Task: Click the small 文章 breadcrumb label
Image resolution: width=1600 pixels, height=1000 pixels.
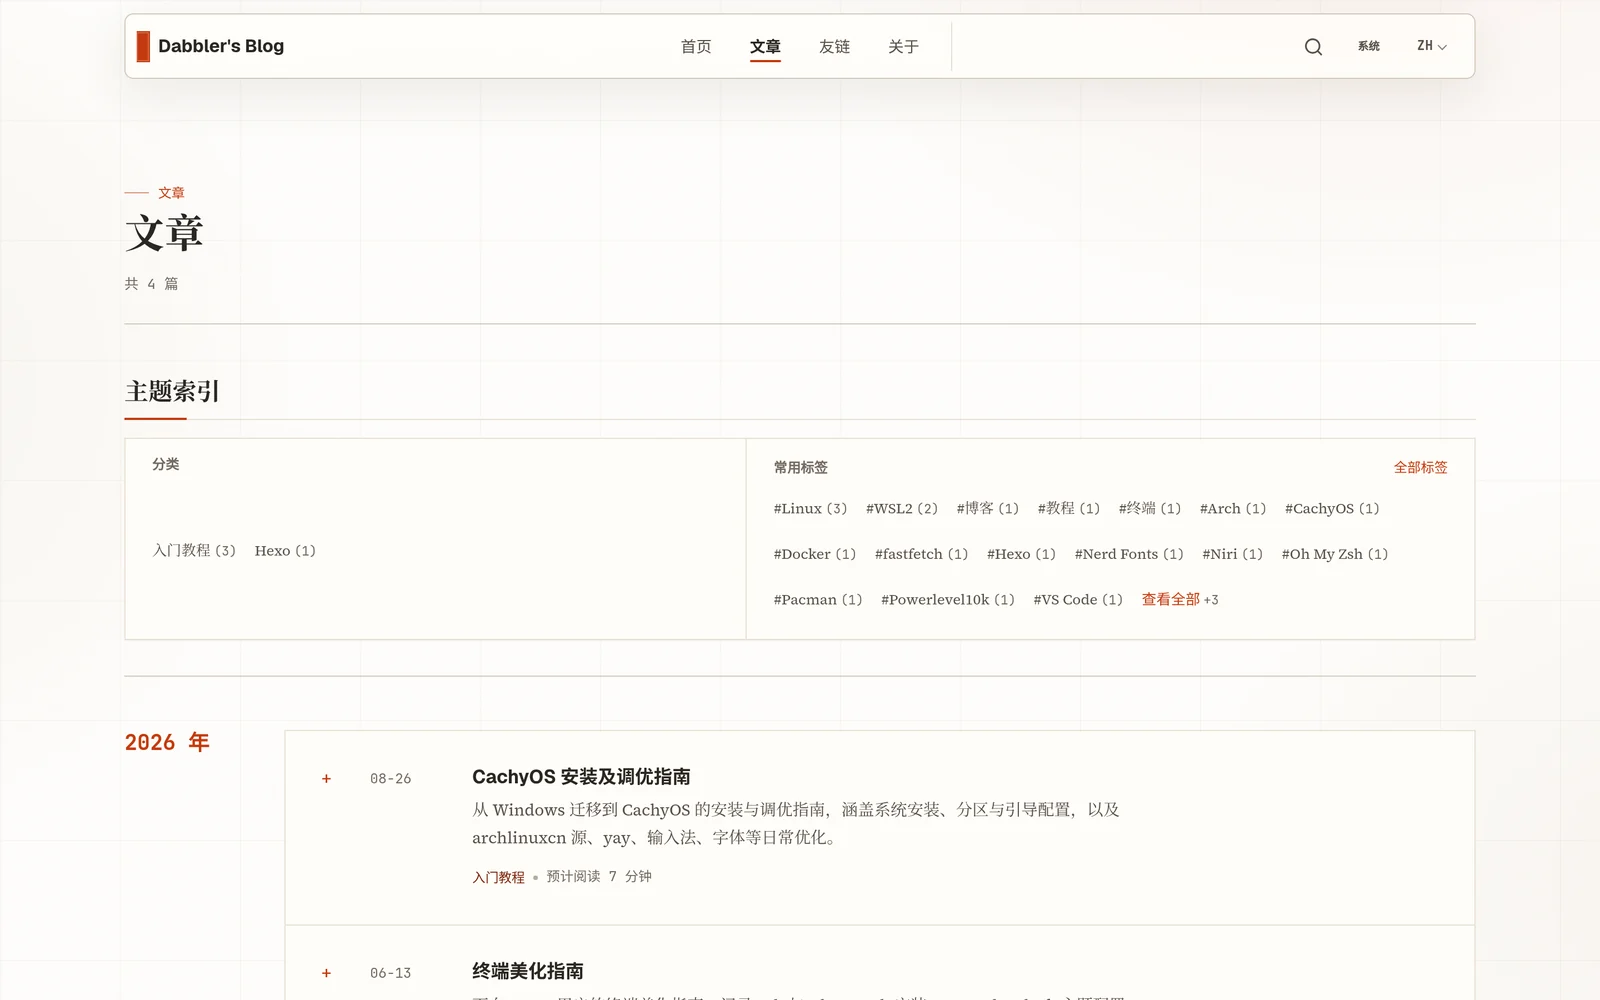Action: [x=171, y=193]
